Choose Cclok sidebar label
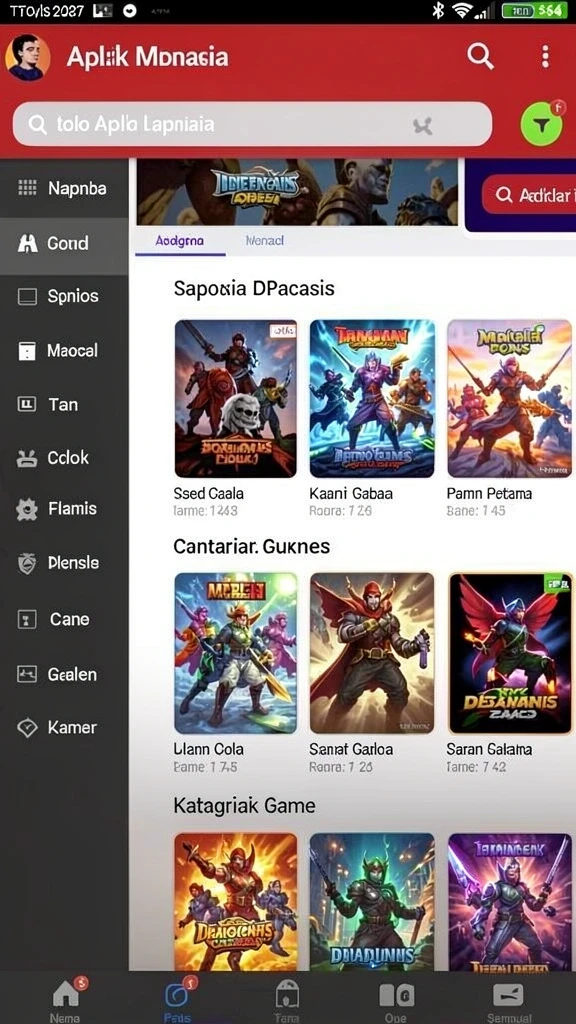The width and height of the screenshot is (576, 1024). click(68, 458)
